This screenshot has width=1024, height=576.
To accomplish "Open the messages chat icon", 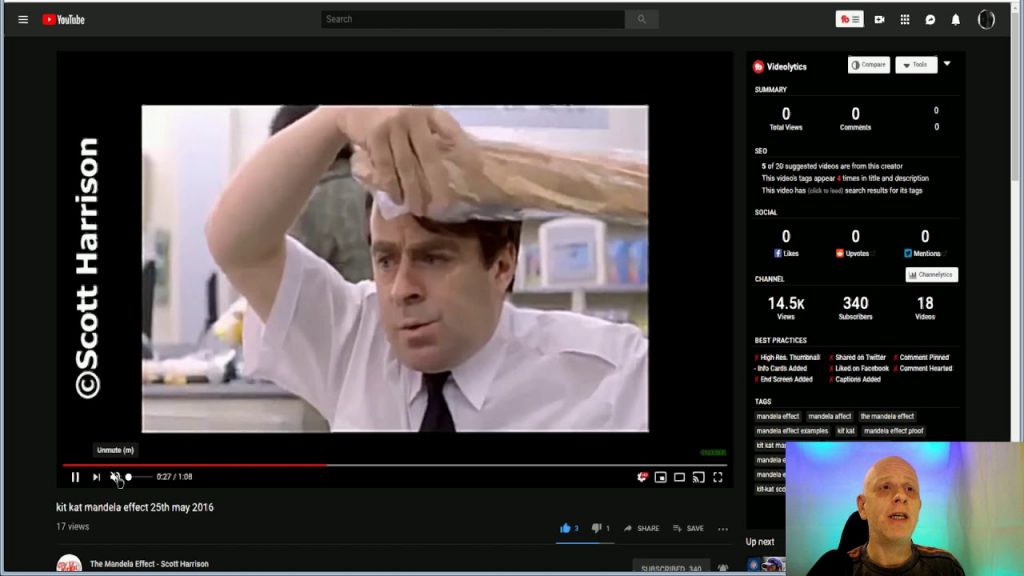I will 930,20.
